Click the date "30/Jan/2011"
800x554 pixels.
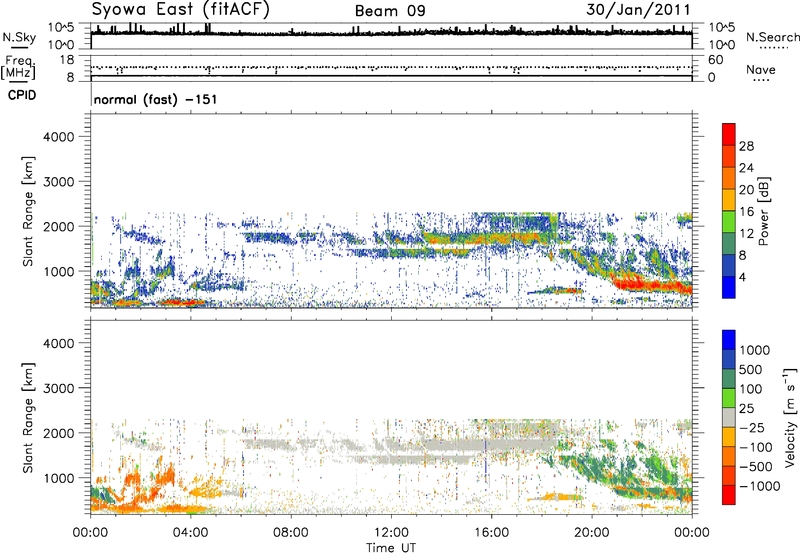638,10
